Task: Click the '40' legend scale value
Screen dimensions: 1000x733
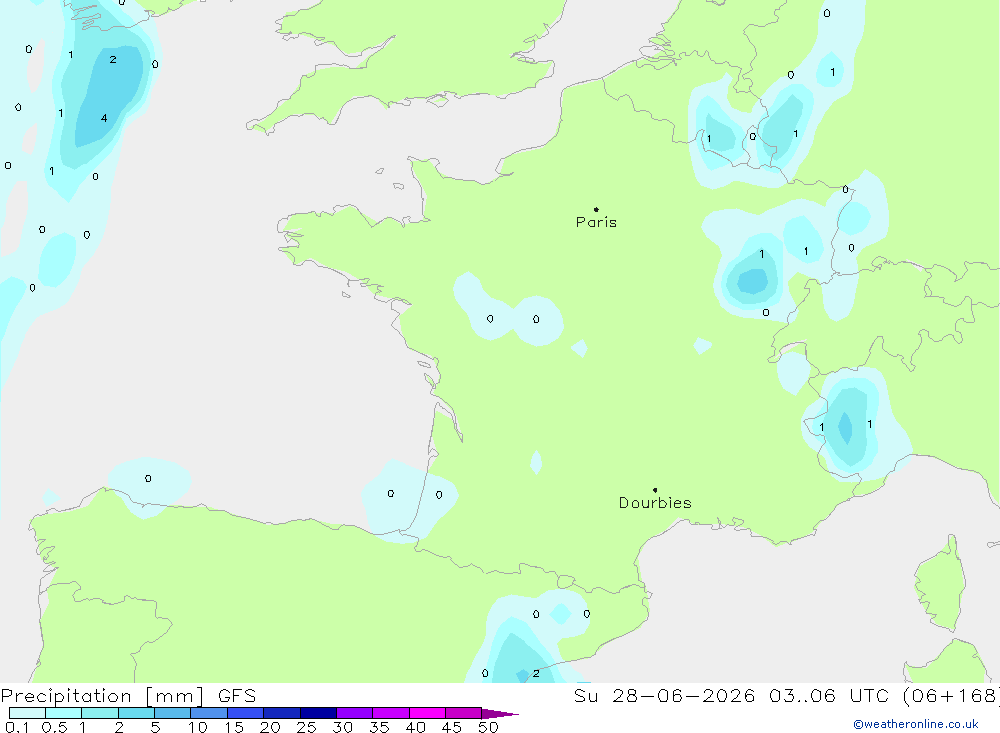Action: [x=415, y=727]
